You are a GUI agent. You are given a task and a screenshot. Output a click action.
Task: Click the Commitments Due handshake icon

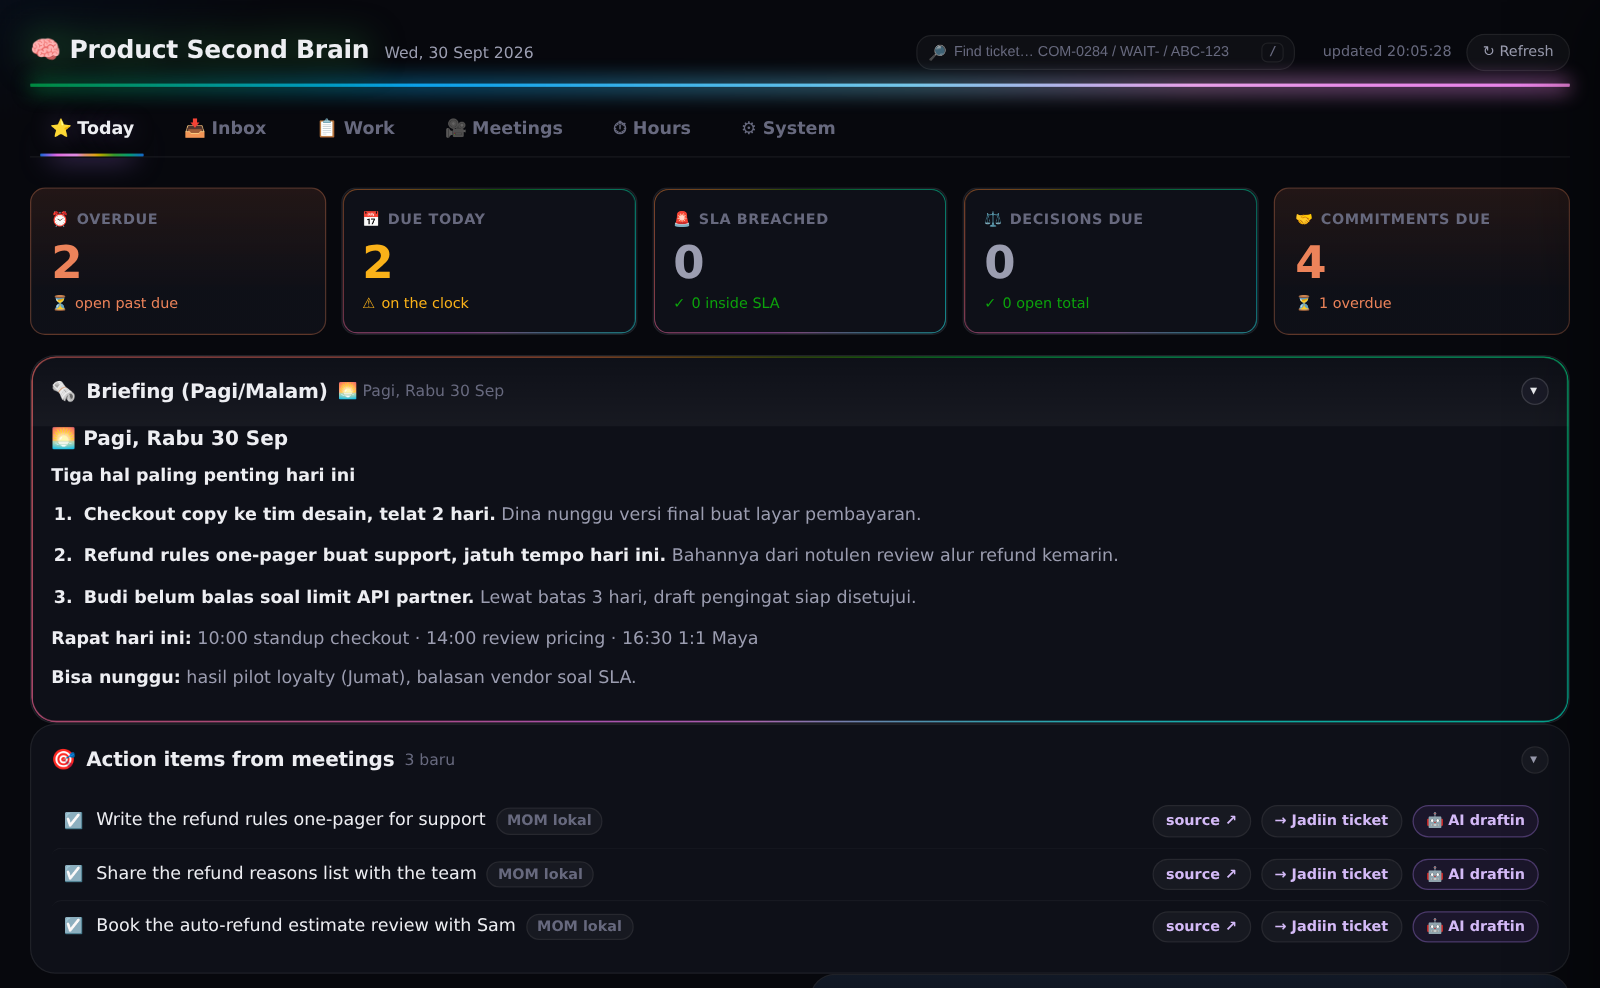tap(1304, 219)
